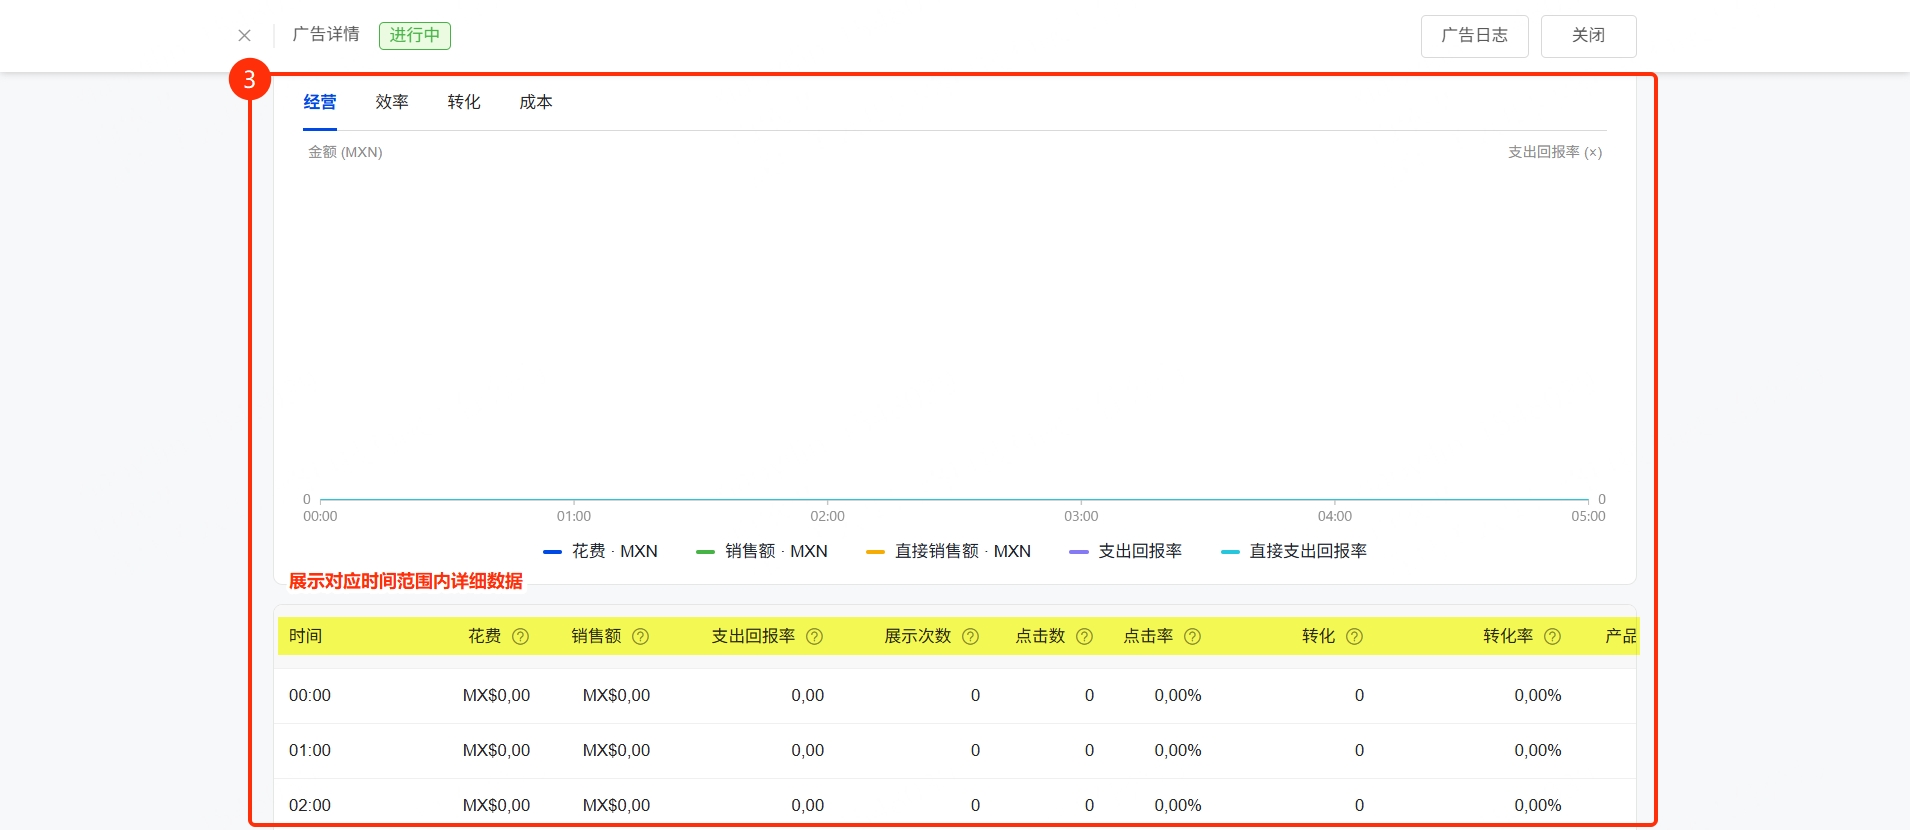Show help for the 点击数 column
Image resolution: width=1910 pixels, height=830 pixels.
pyautogui.click(x=1084, y=636)
